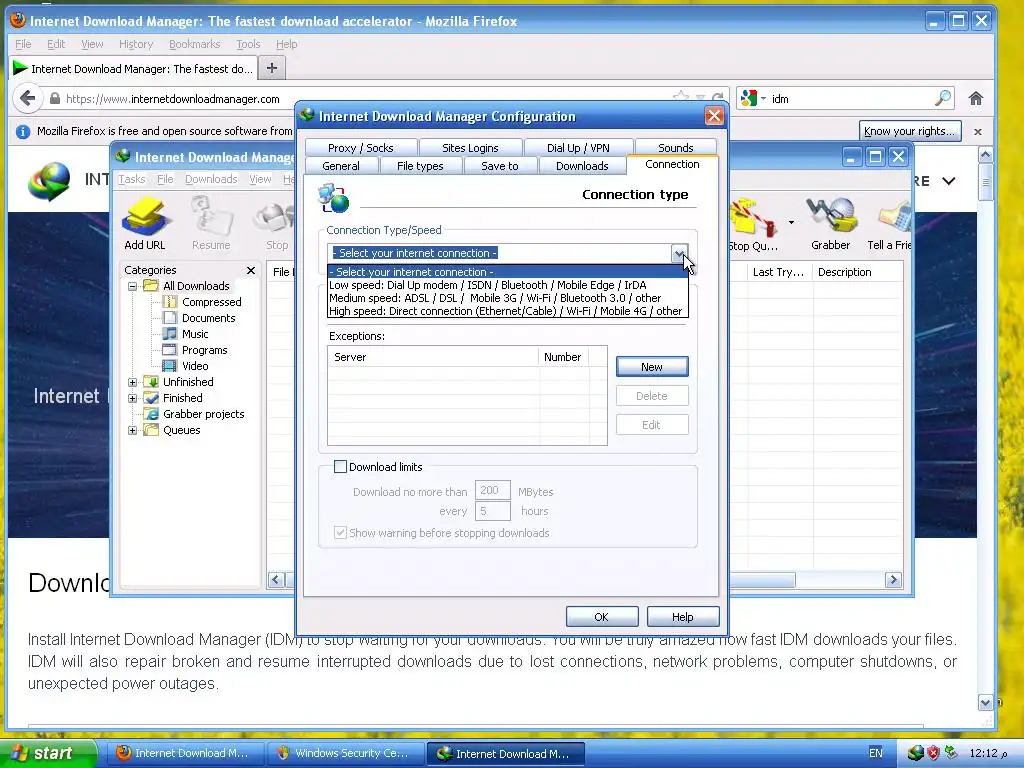Switch to the Dial Up / VPN tab
This screenshot has height=768, width=1024.
(x=578, y=148)
